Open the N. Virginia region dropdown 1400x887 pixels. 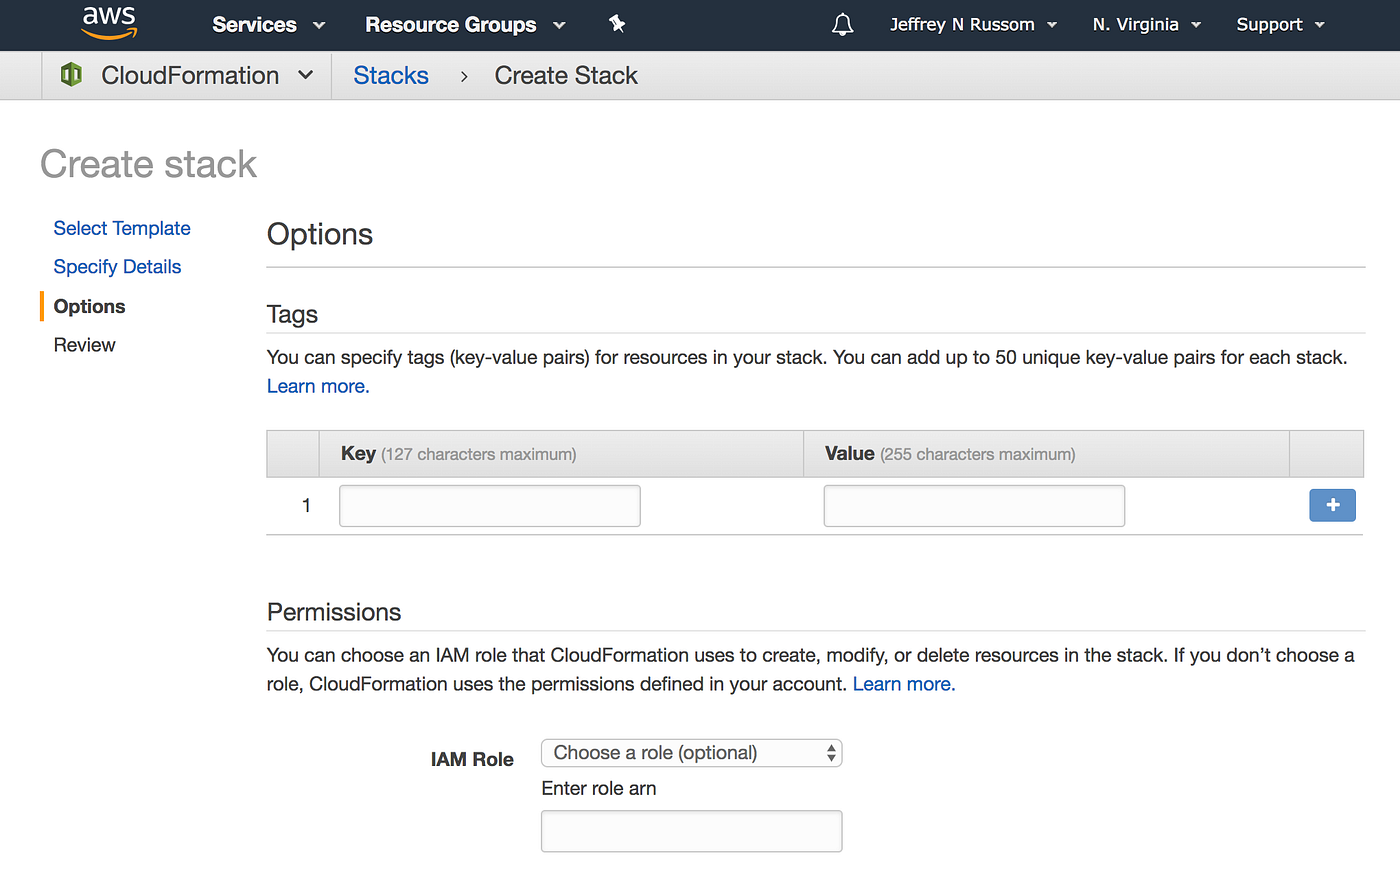[1146, 25]
